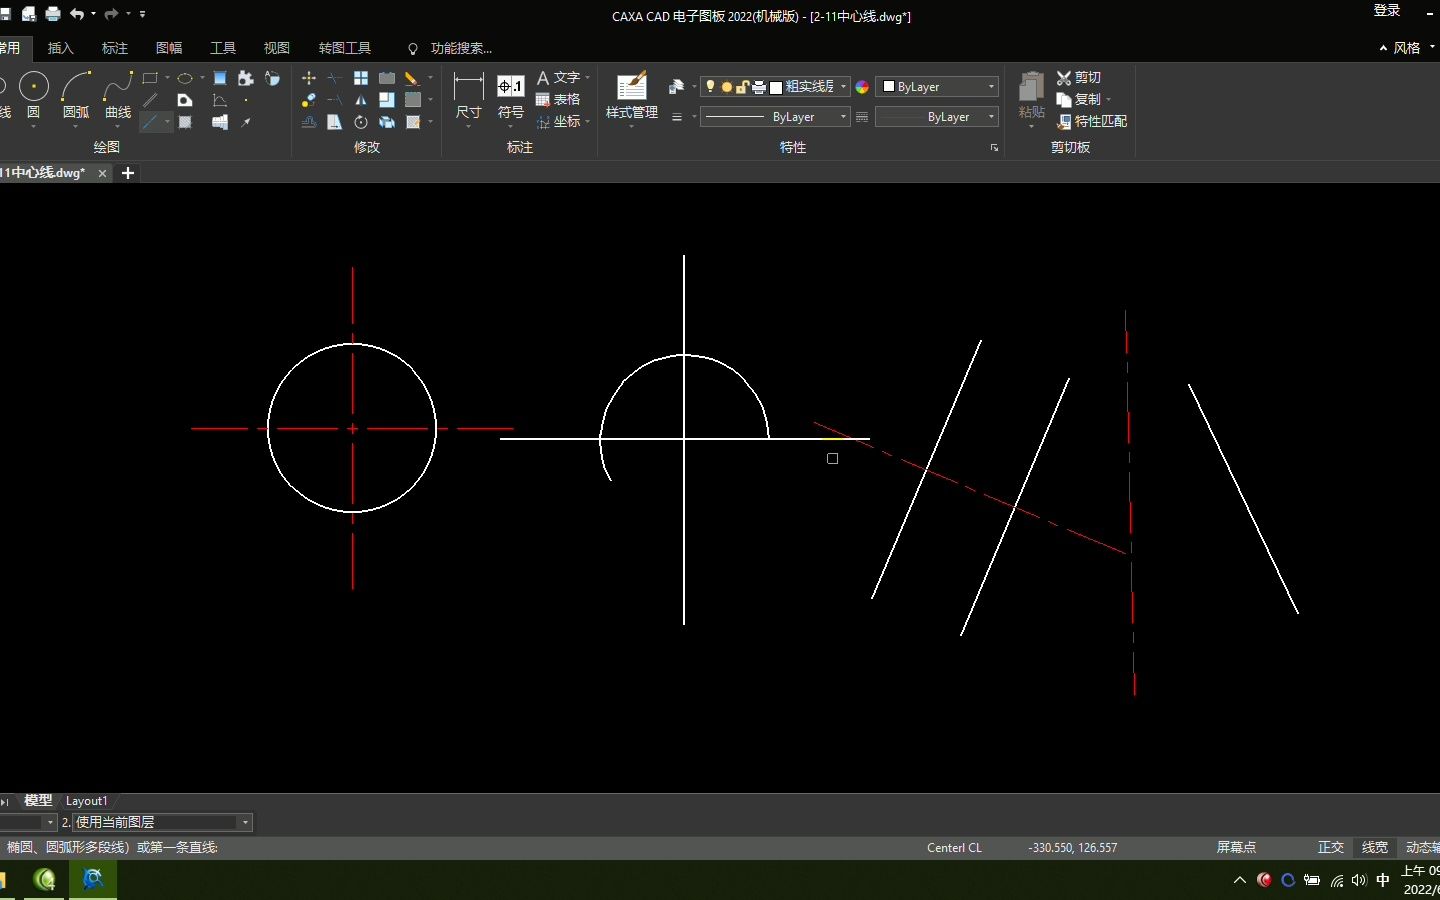
Task: Open the color wheel picker
Action: point(862,87)
